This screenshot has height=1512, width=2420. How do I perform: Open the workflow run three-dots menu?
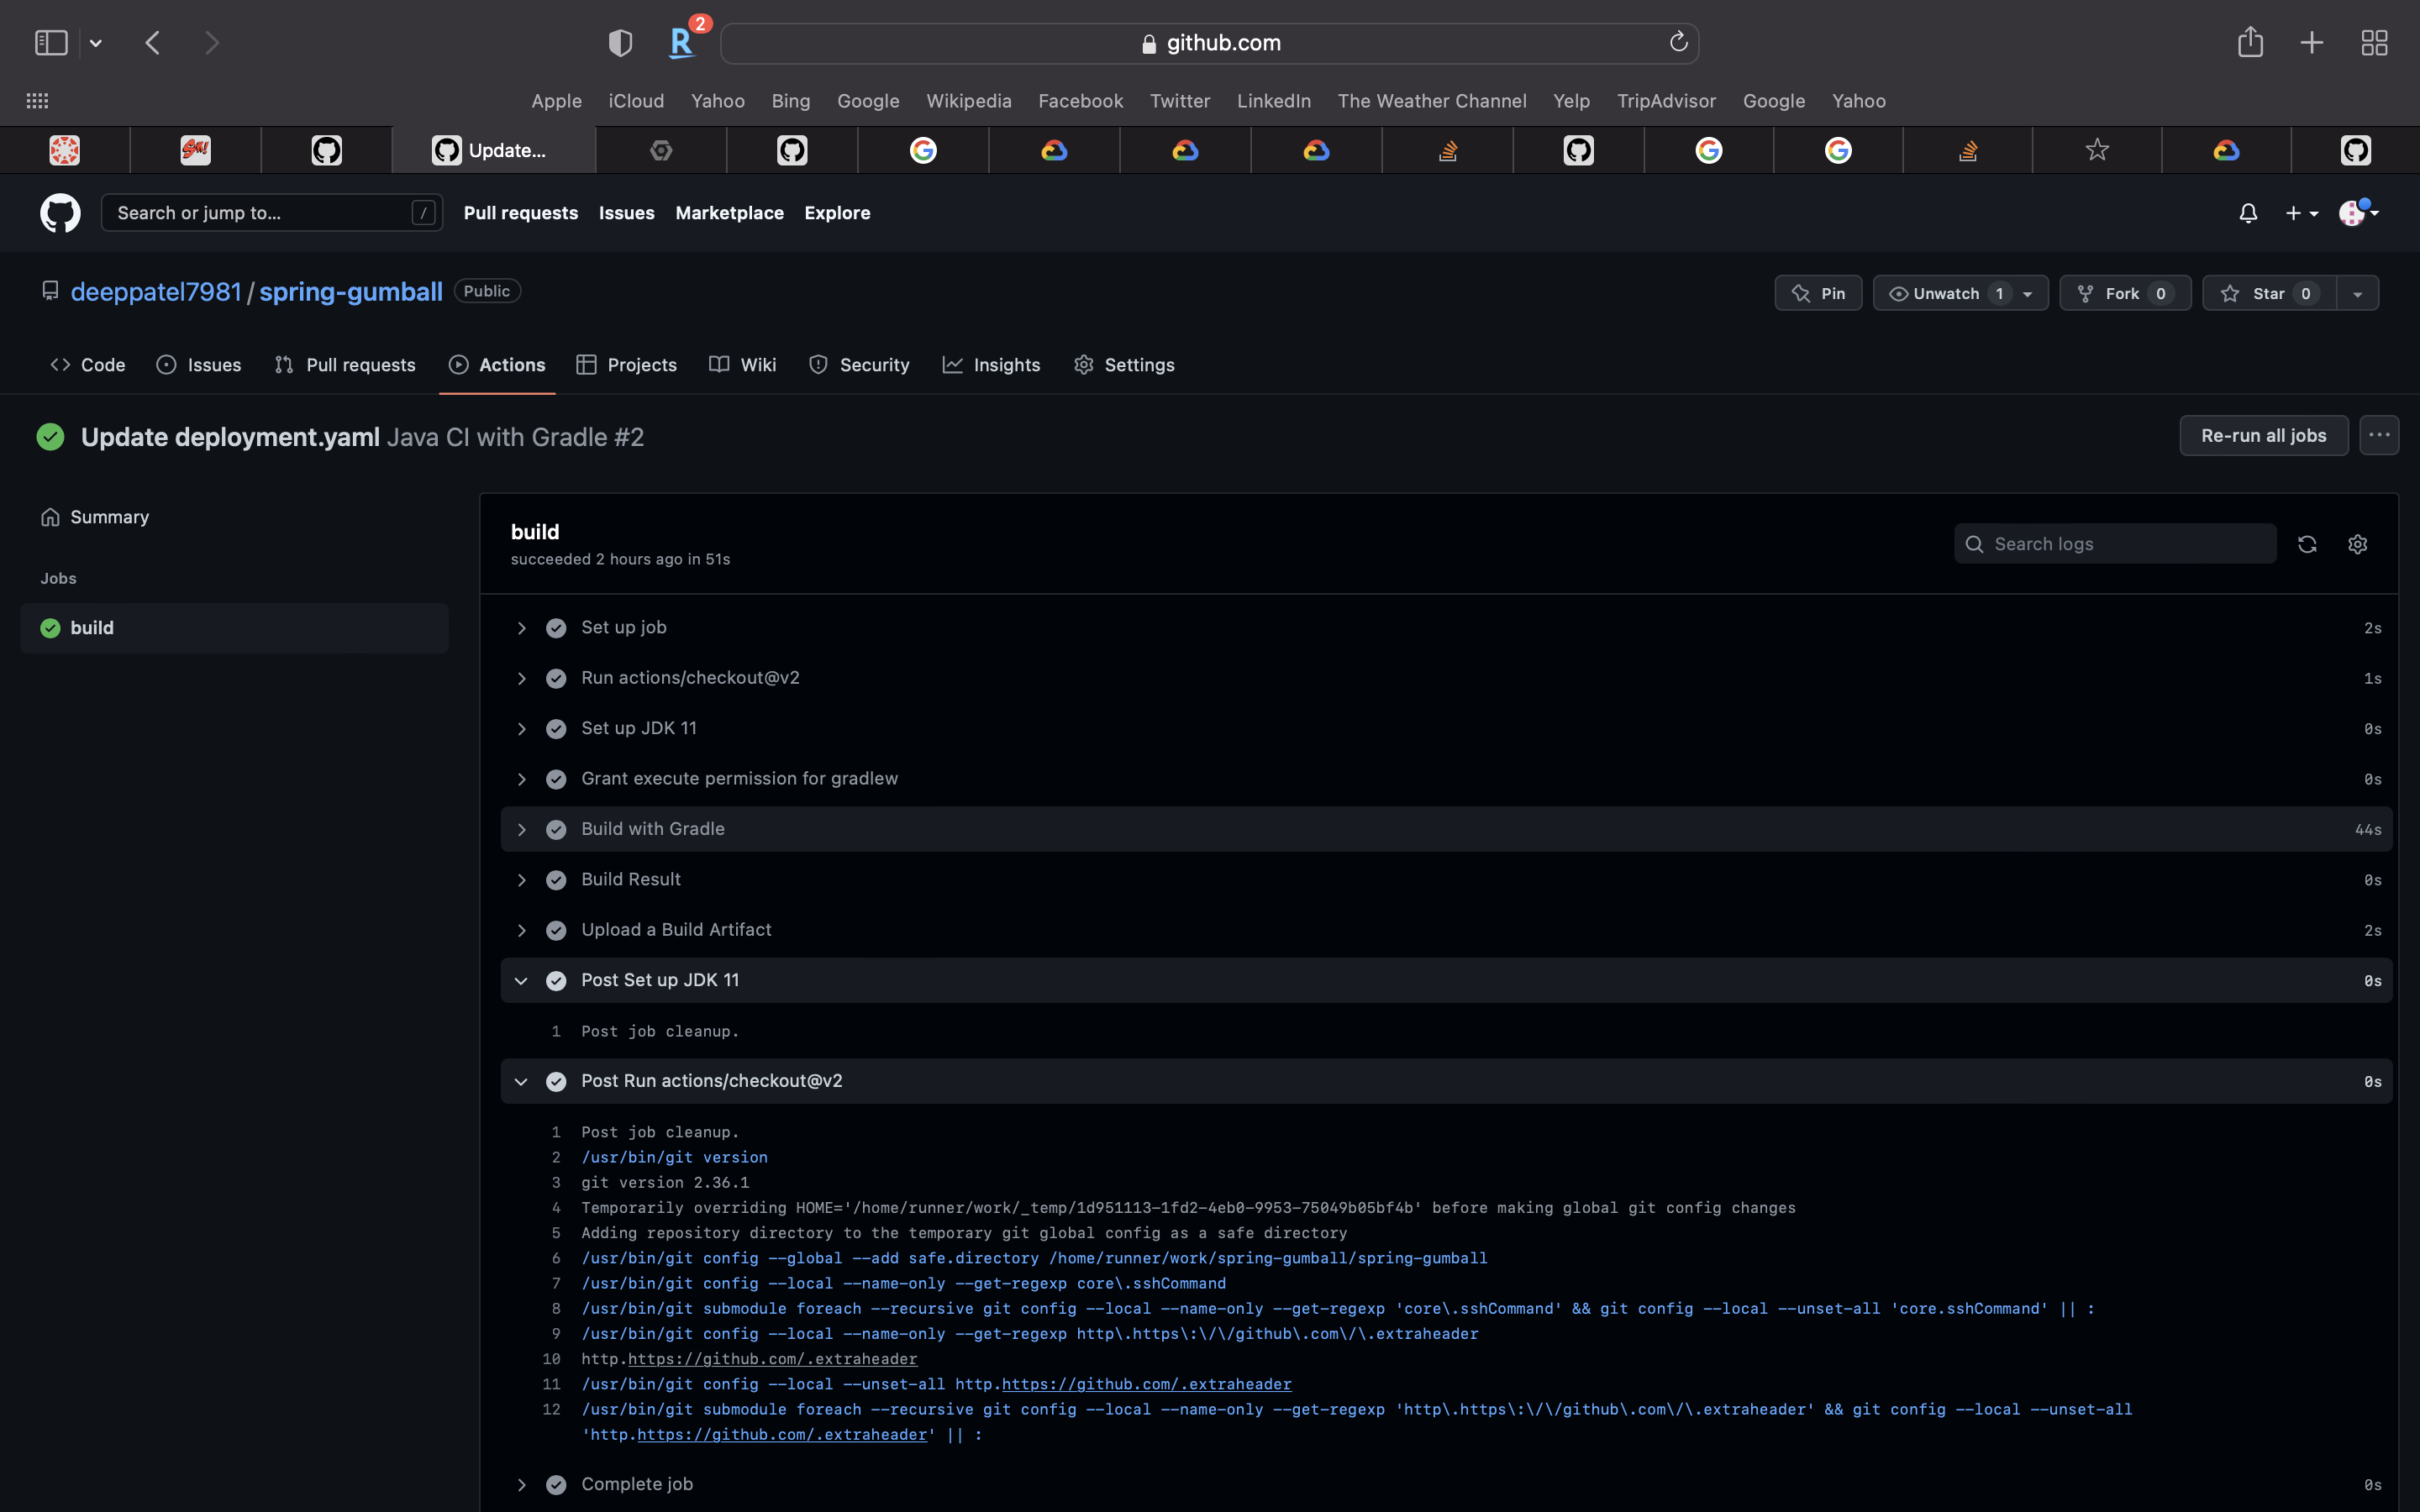coord(2379,435)
